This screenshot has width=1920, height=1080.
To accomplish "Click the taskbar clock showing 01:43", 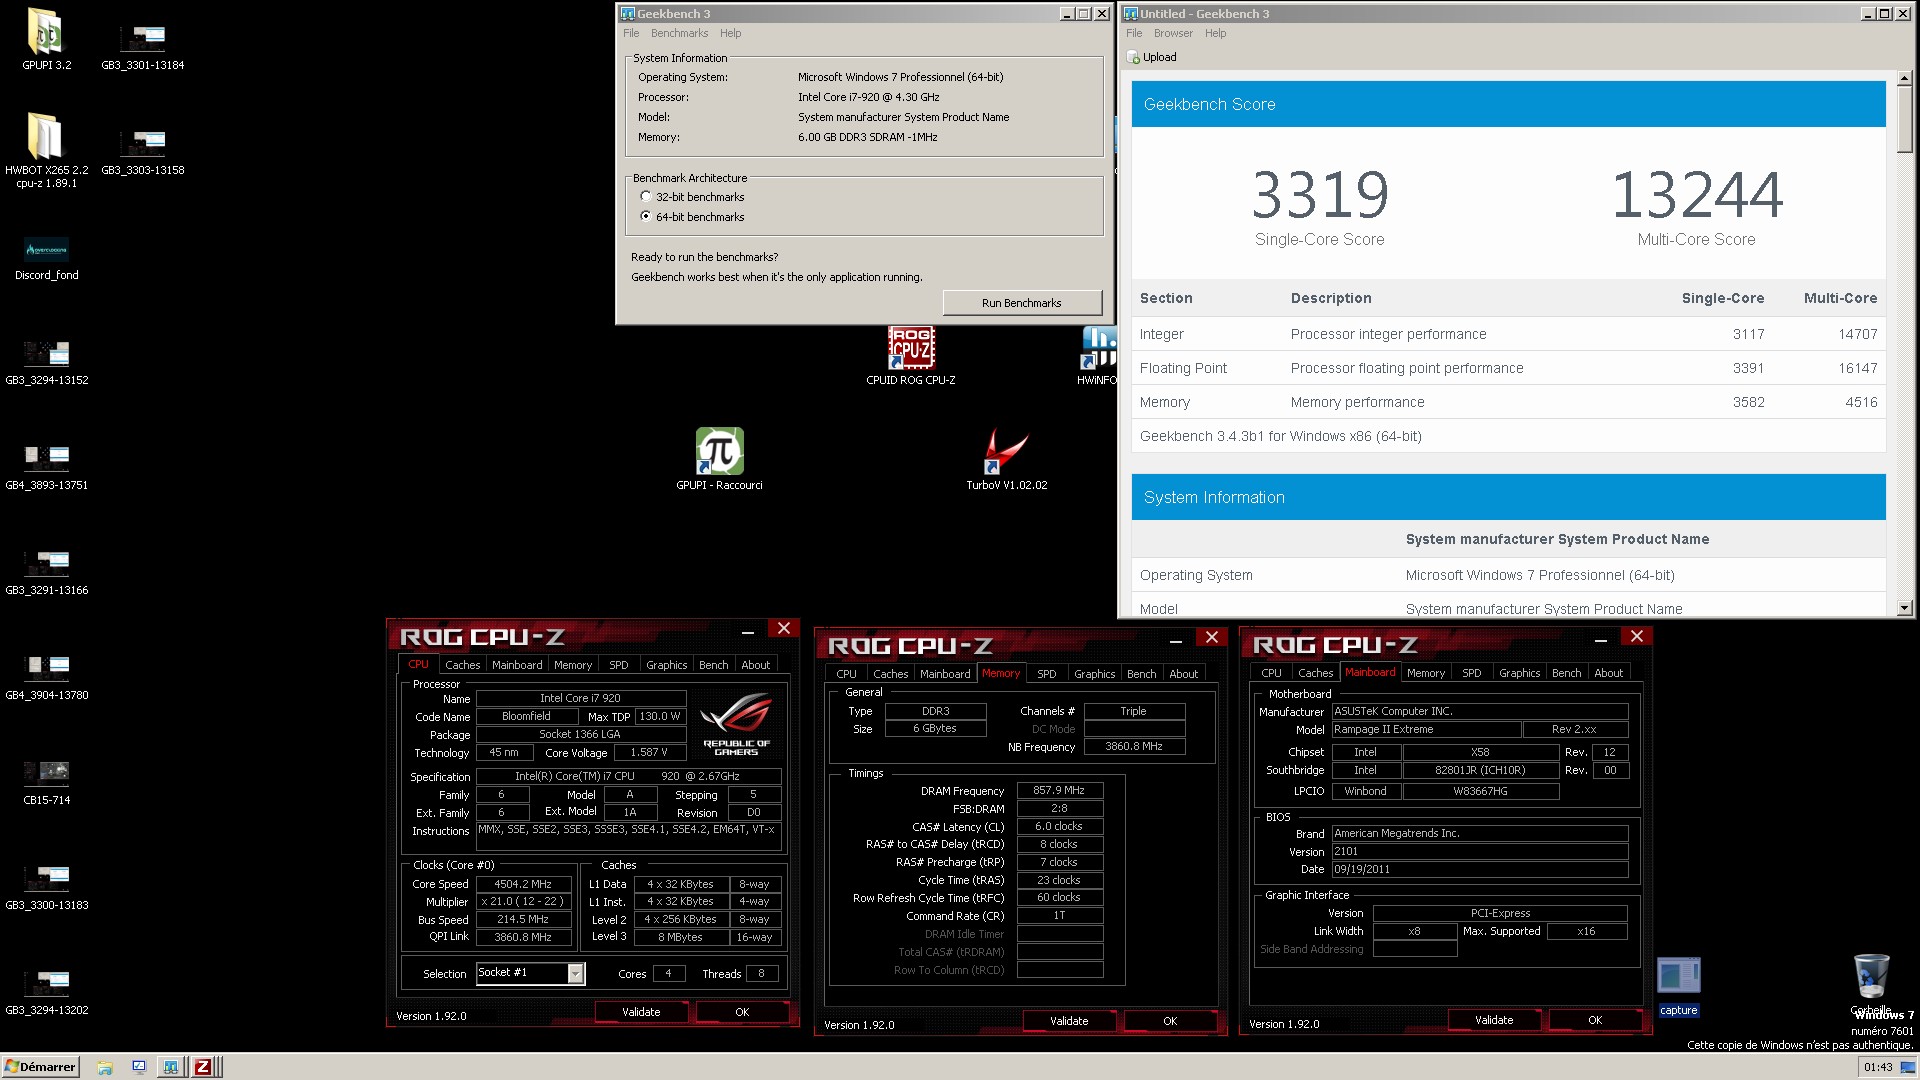I will tap(1877, 1067).
